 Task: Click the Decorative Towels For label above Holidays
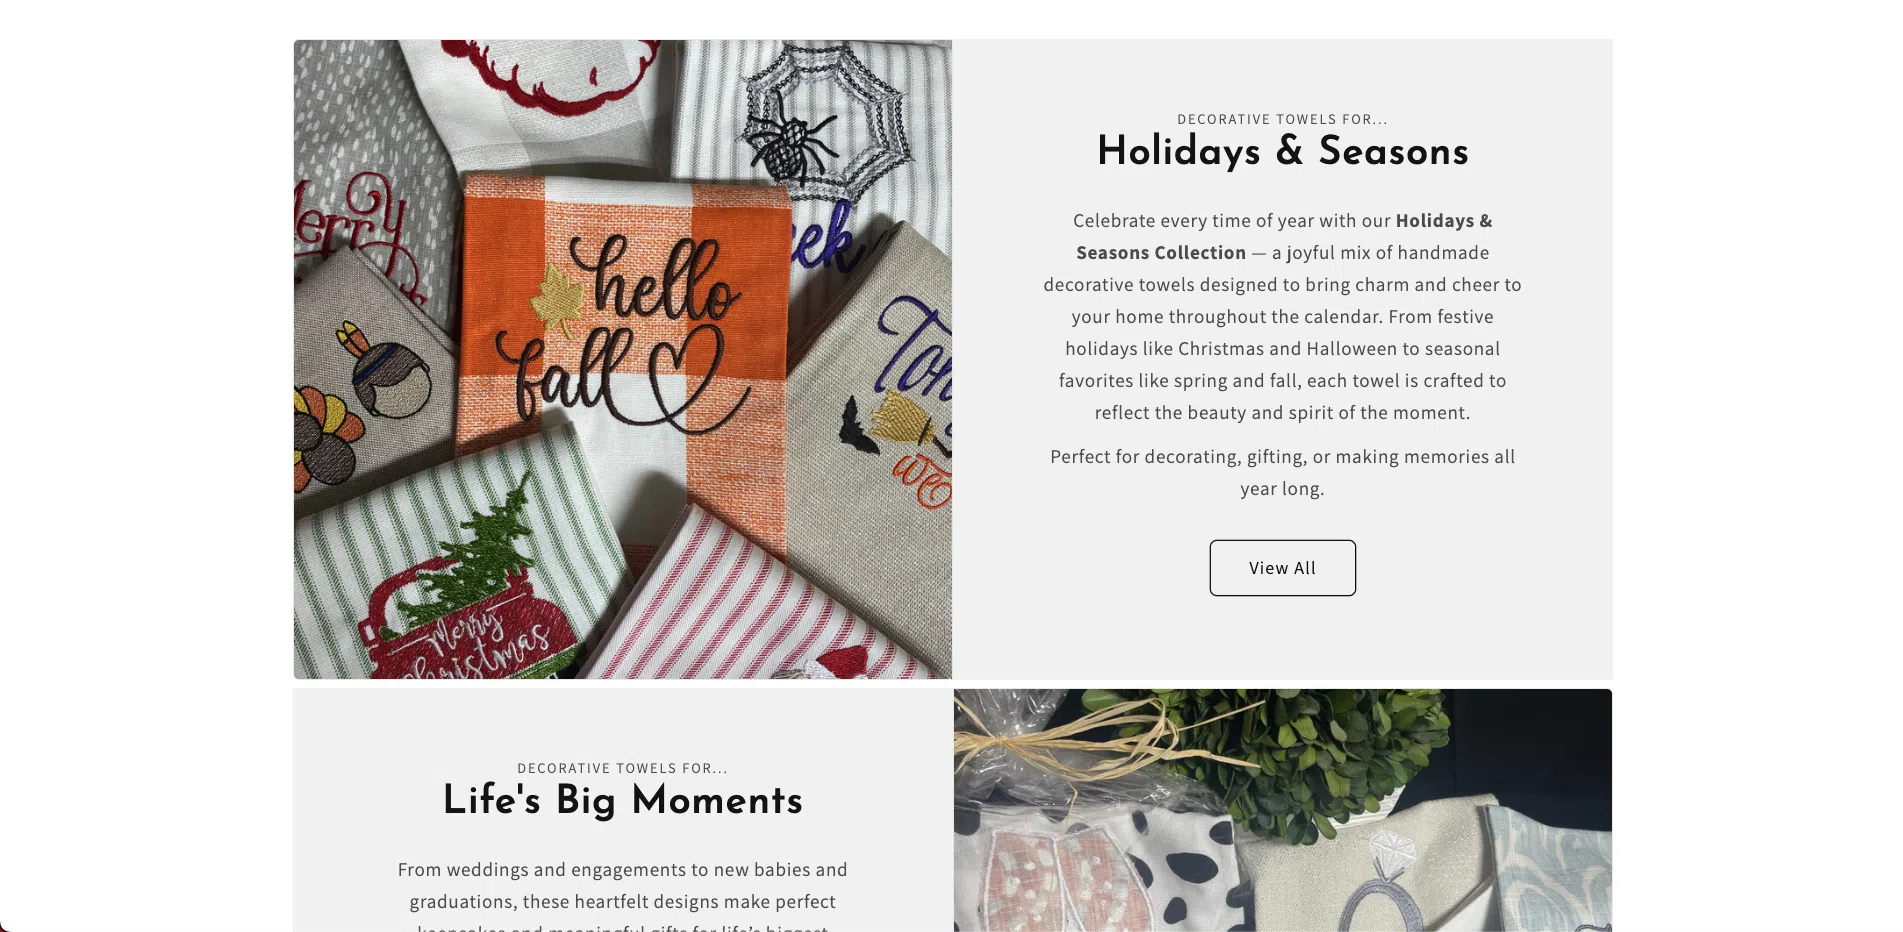(x=1282, y=119)
